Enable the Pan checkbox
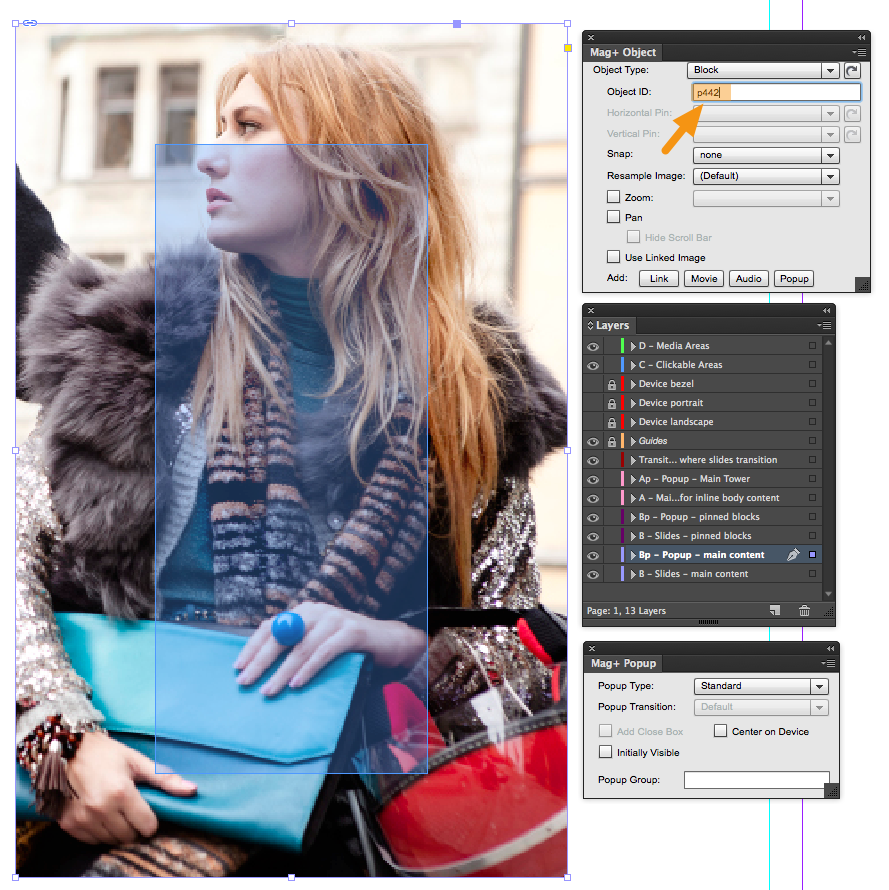Screen dimensions: 889x890 click(613, 216)
